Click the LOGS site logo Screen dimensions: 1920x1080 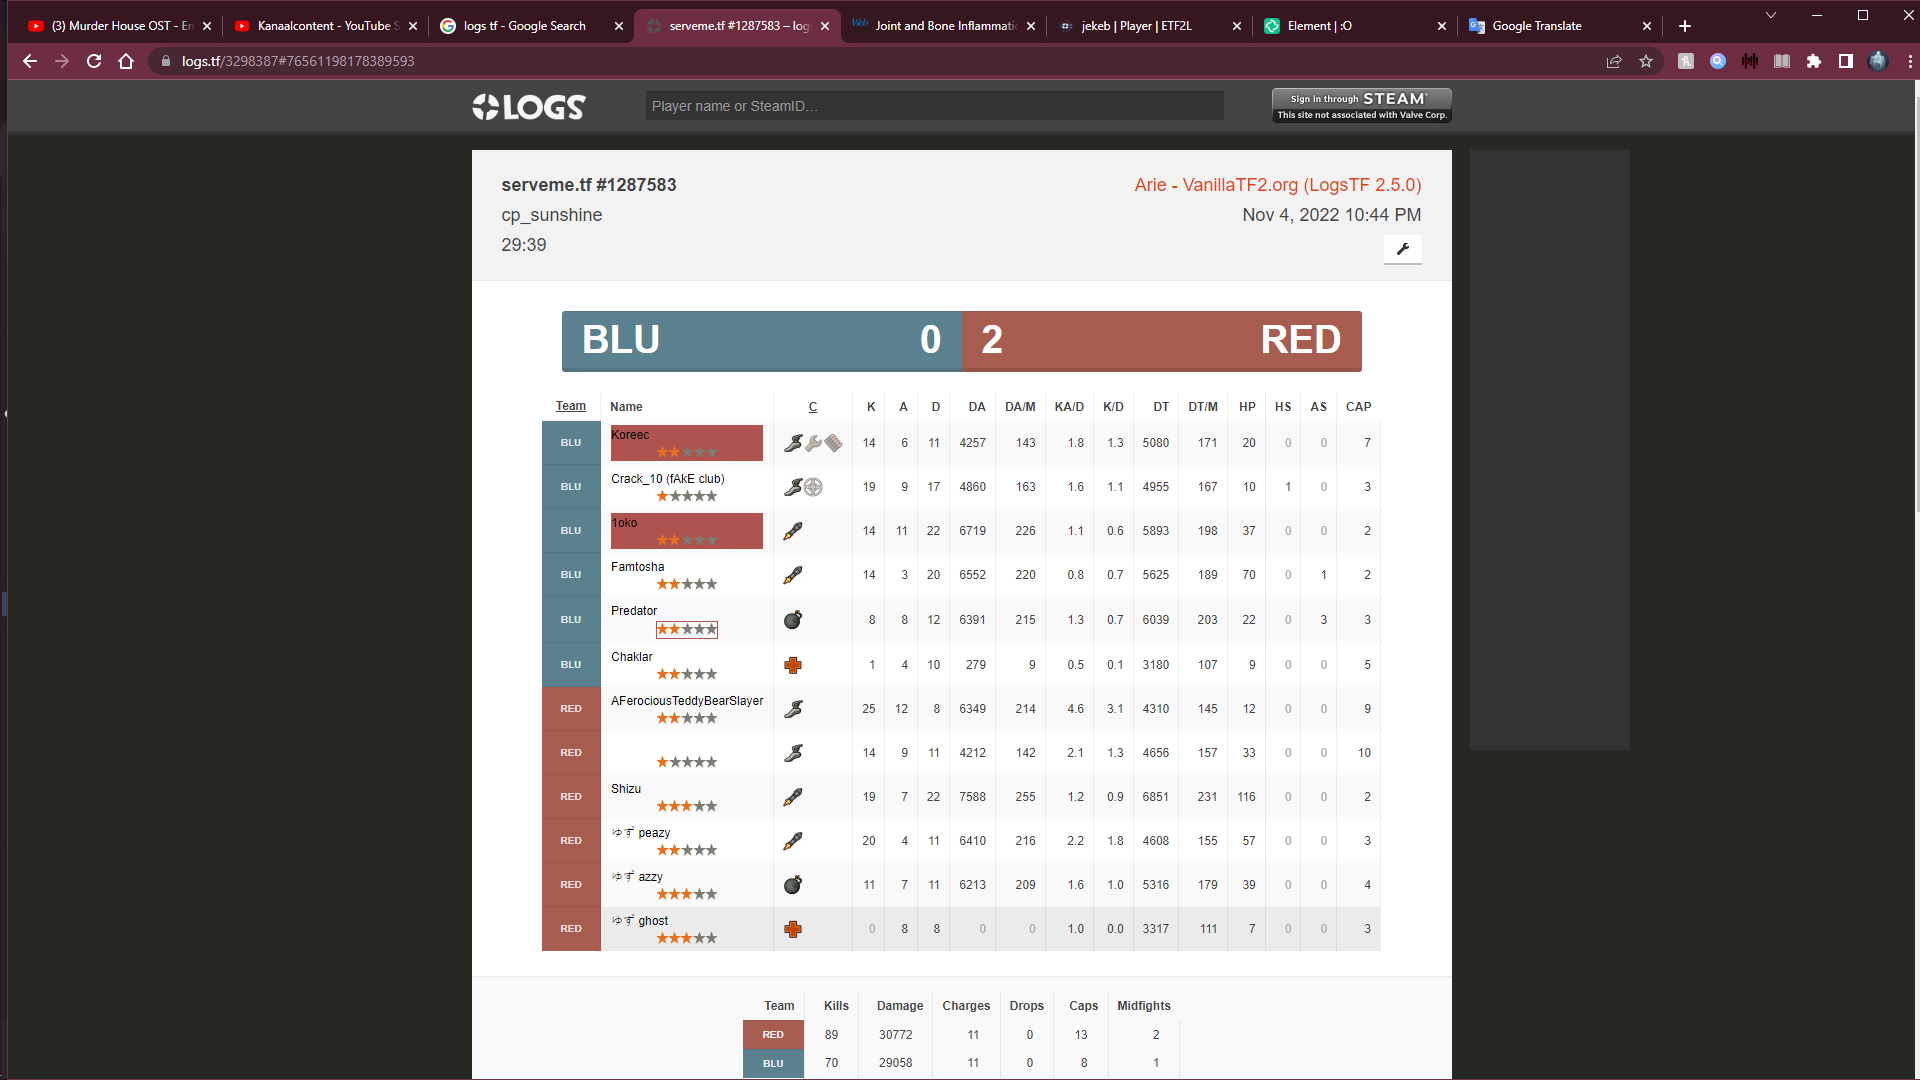click(x=529, y=107)
